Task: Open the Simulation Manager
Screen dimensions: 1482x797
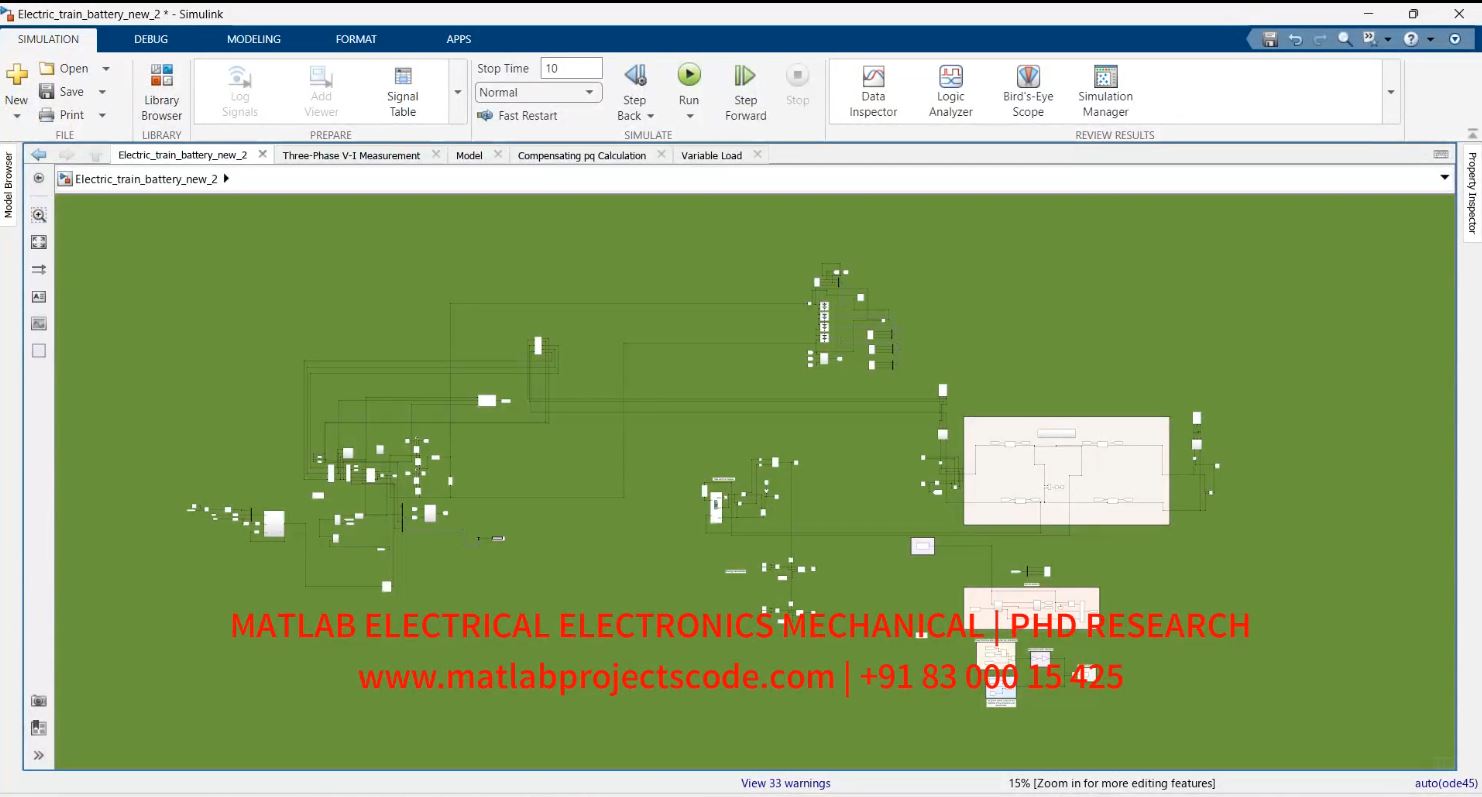Action: [1104, 90]
